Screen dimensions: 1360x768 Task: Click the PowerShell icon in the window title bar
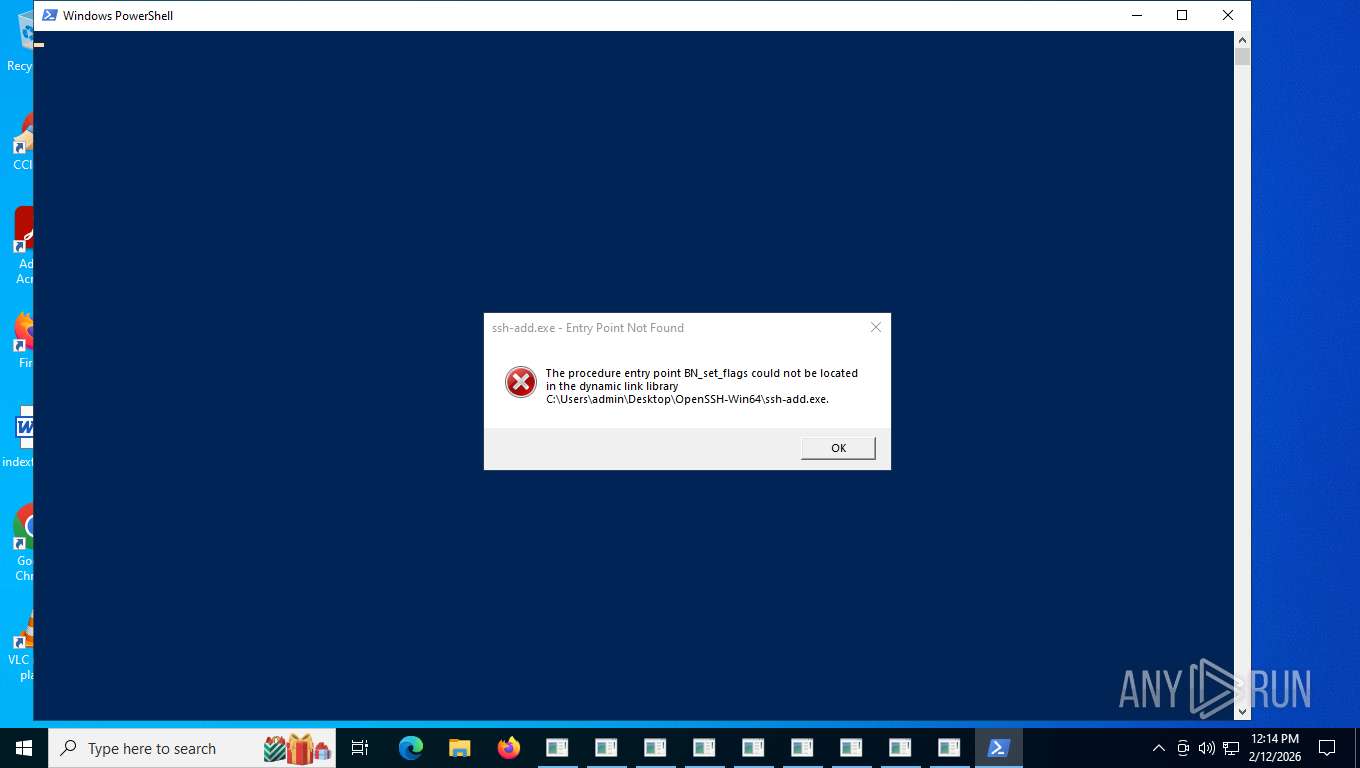pyautogui.click(x=49, y=15)
